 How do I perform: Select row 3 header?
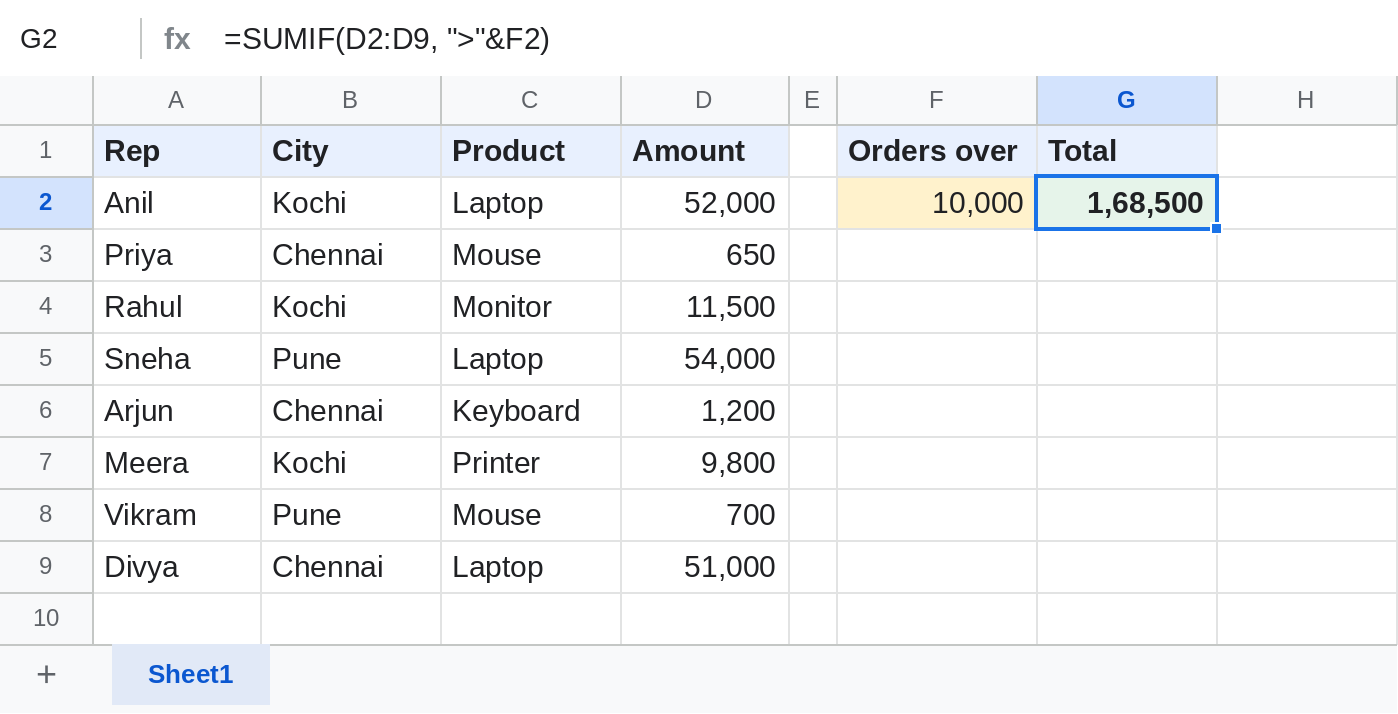[x=46, y=255]
